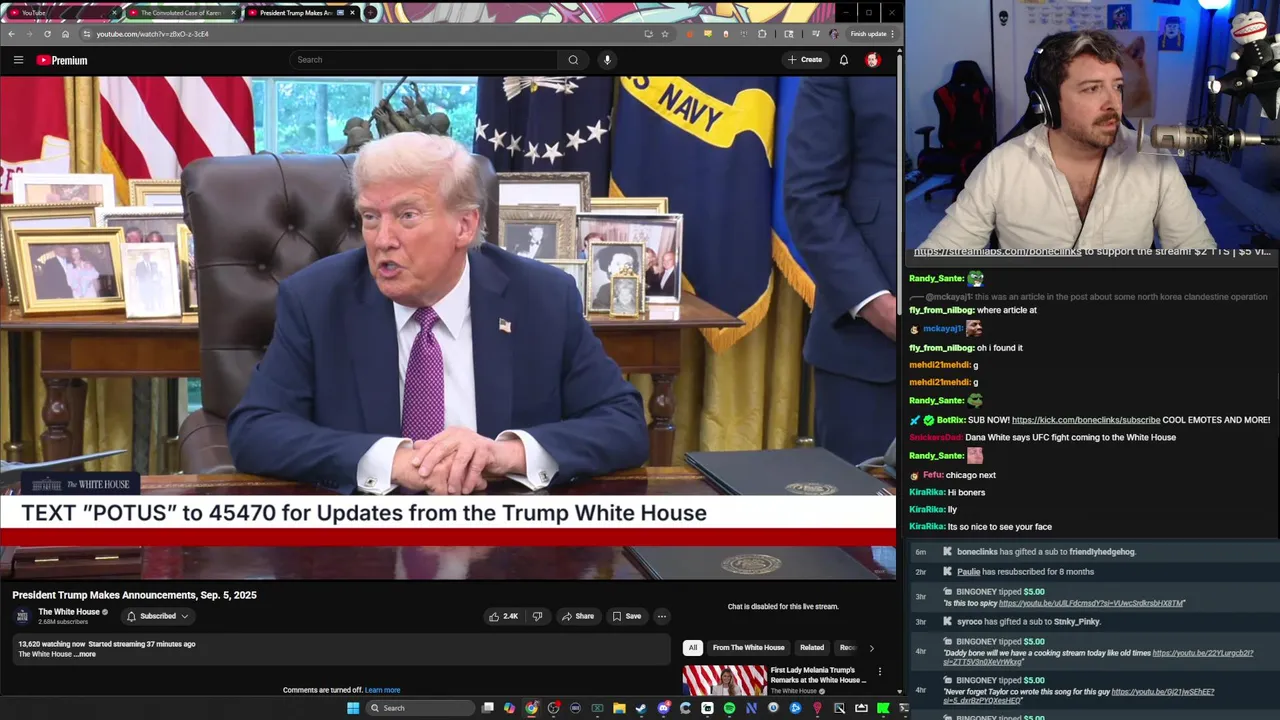Image resolution: width=1280 pixels, height=720 pixels.
Task: Open Windows Start menu
Action: click(353, 708)
